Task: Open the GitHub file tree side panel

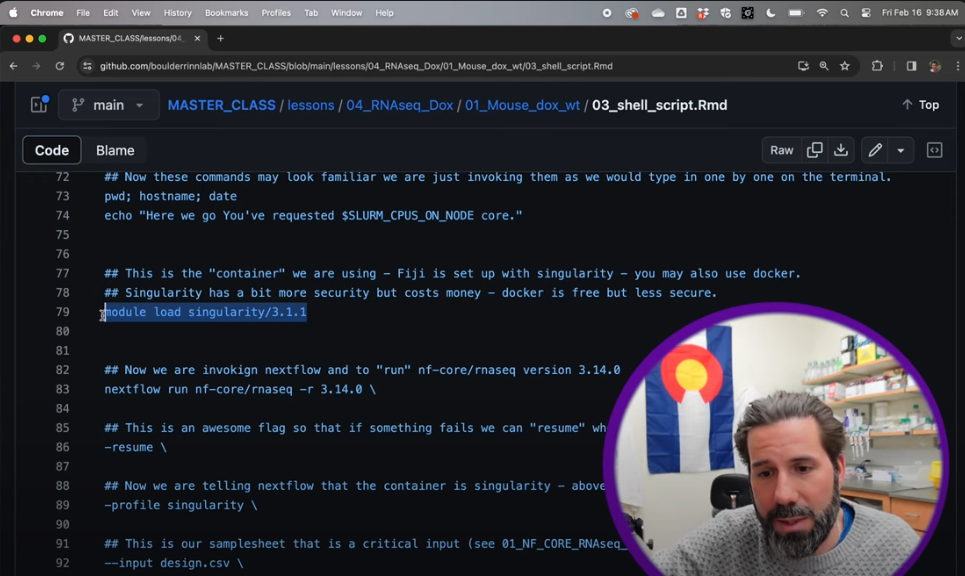Action: tap(39, 105)
